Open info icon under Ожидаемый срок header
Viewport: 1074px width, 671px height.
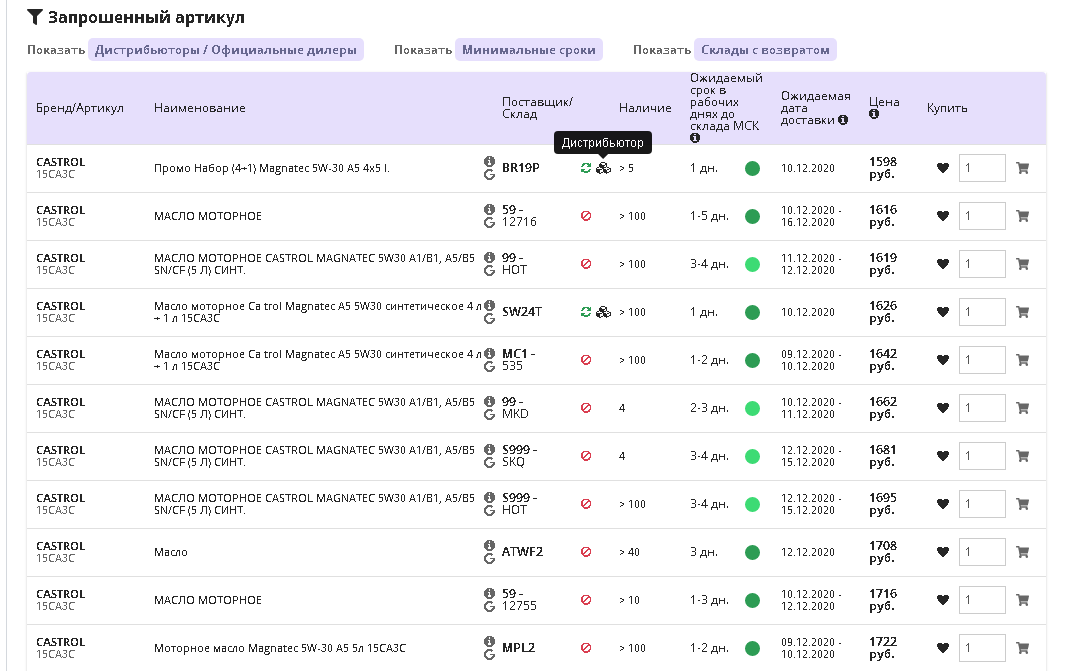[695, 138]
